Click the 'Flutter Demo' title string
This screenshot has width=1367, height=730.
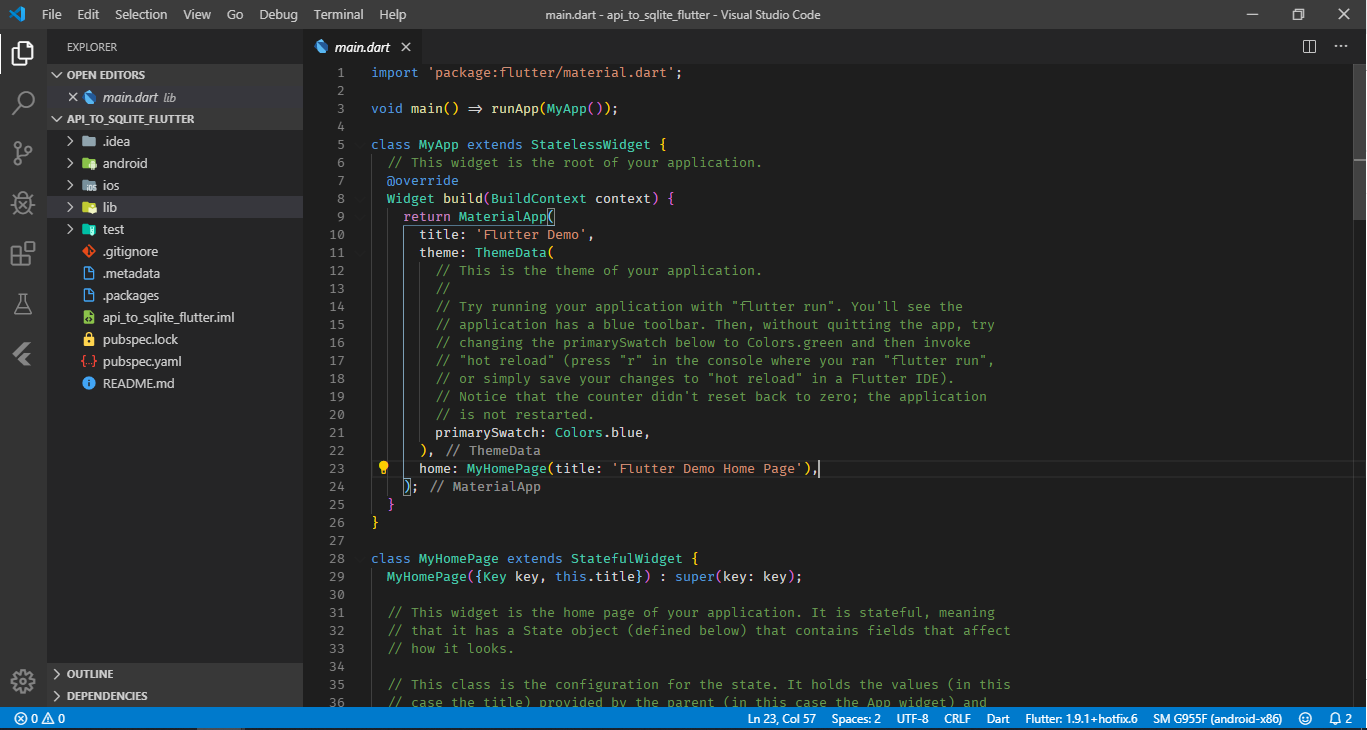pos(531,235)
